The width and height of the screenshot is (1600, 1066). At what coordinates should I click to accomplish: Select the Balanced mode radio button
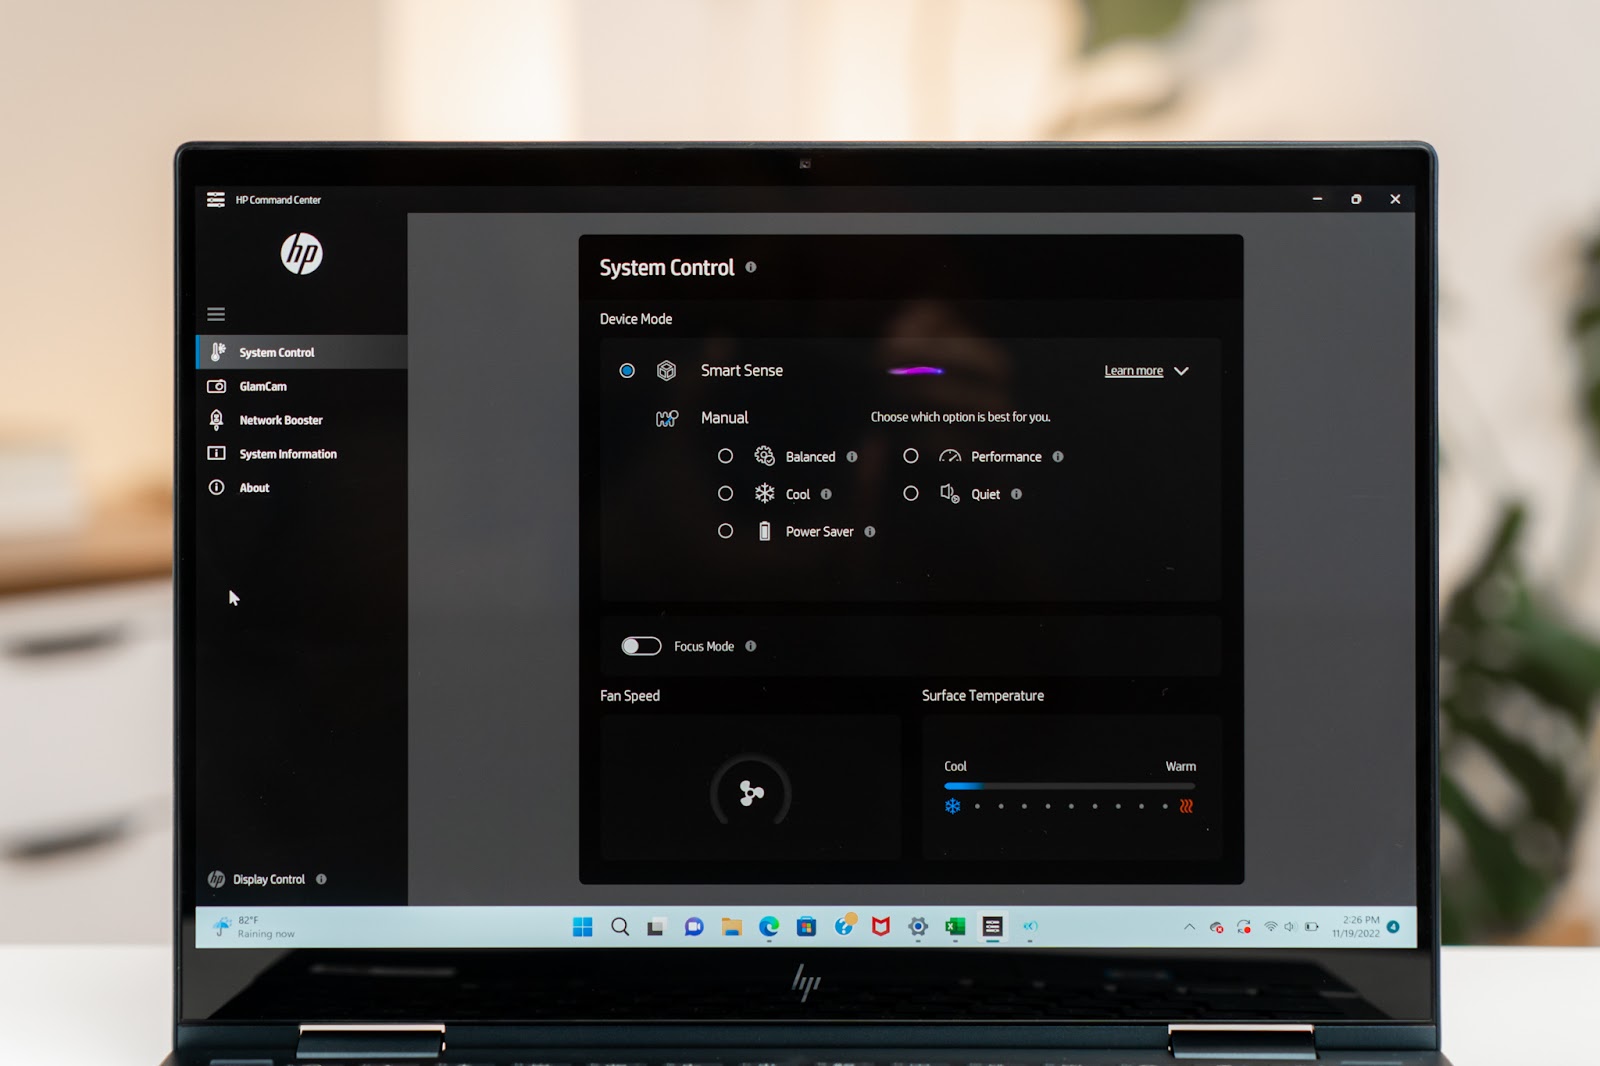726,456
